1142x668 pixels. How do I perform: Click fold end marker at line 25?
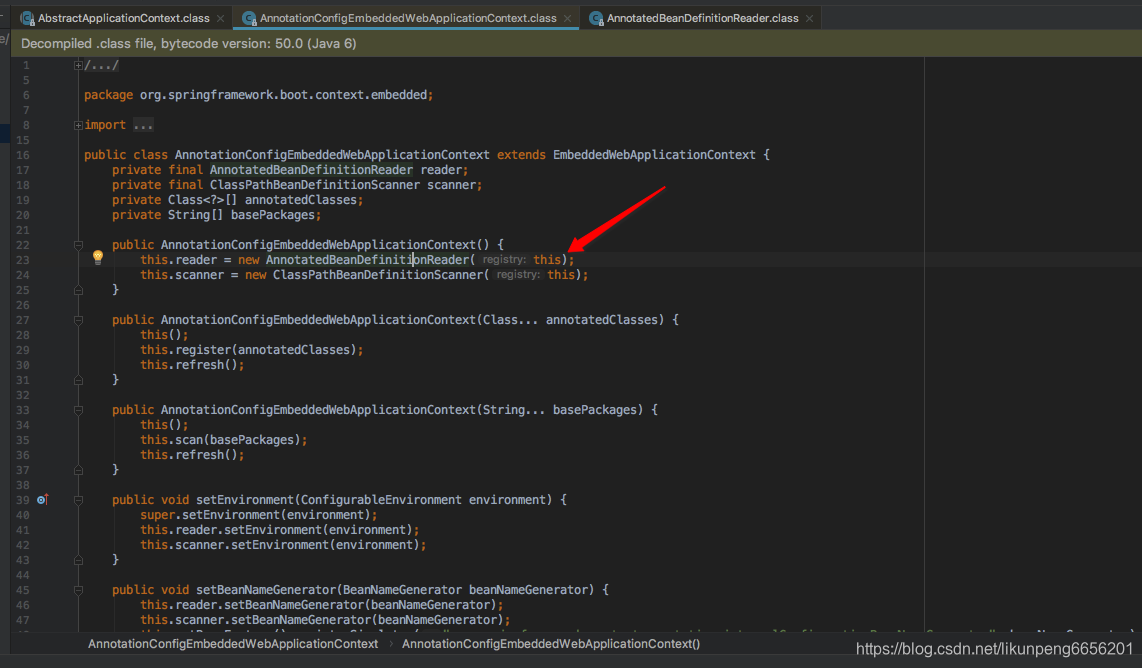point(78,290)
